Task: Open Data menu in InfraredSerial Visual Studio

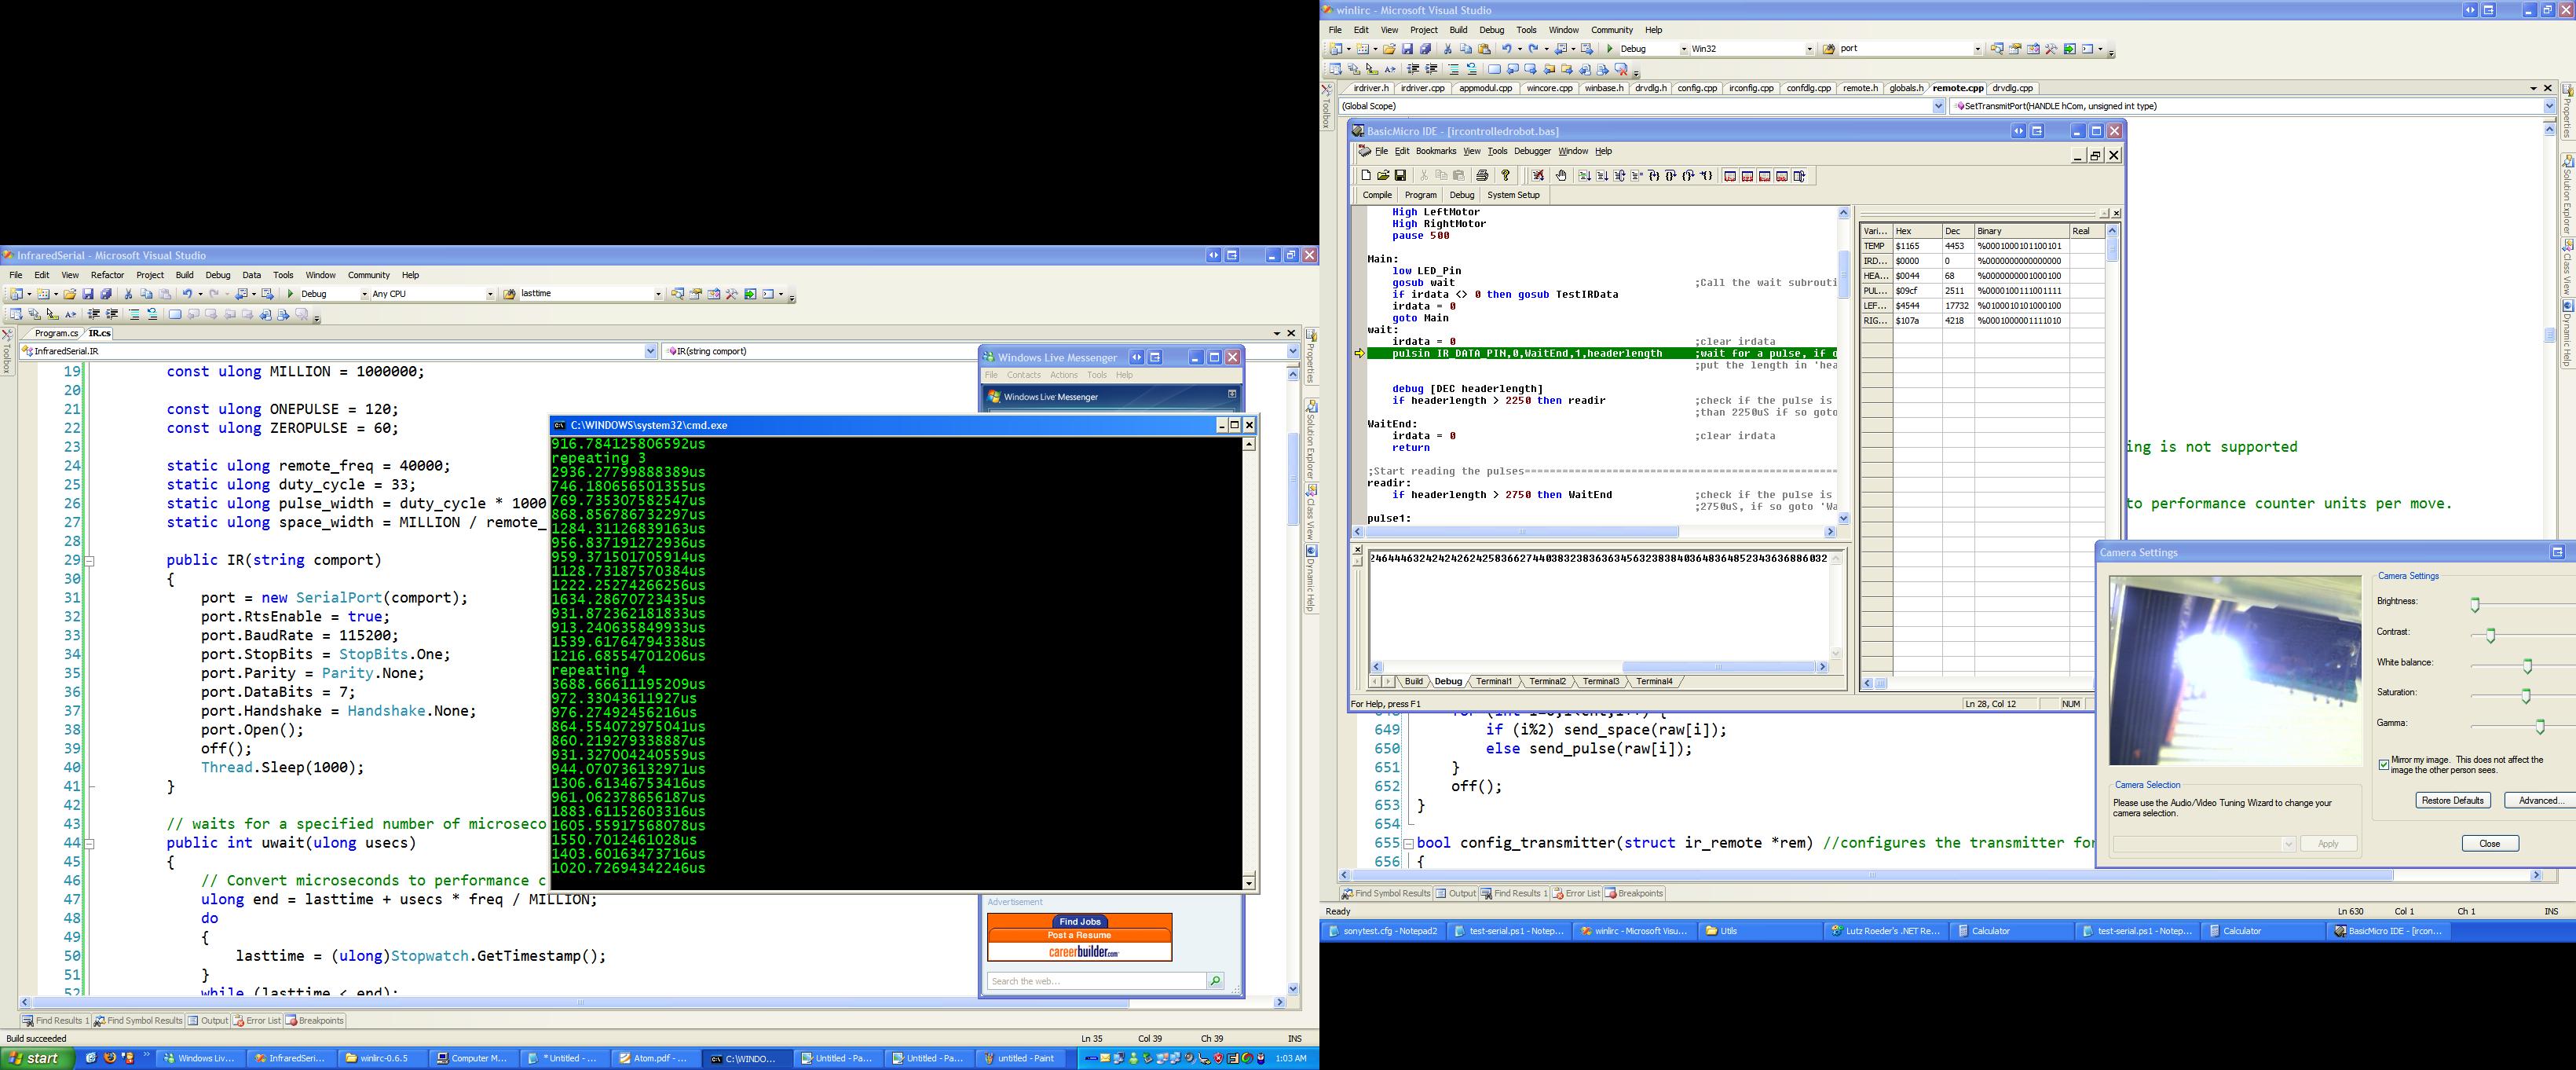Action: [252, 275]
